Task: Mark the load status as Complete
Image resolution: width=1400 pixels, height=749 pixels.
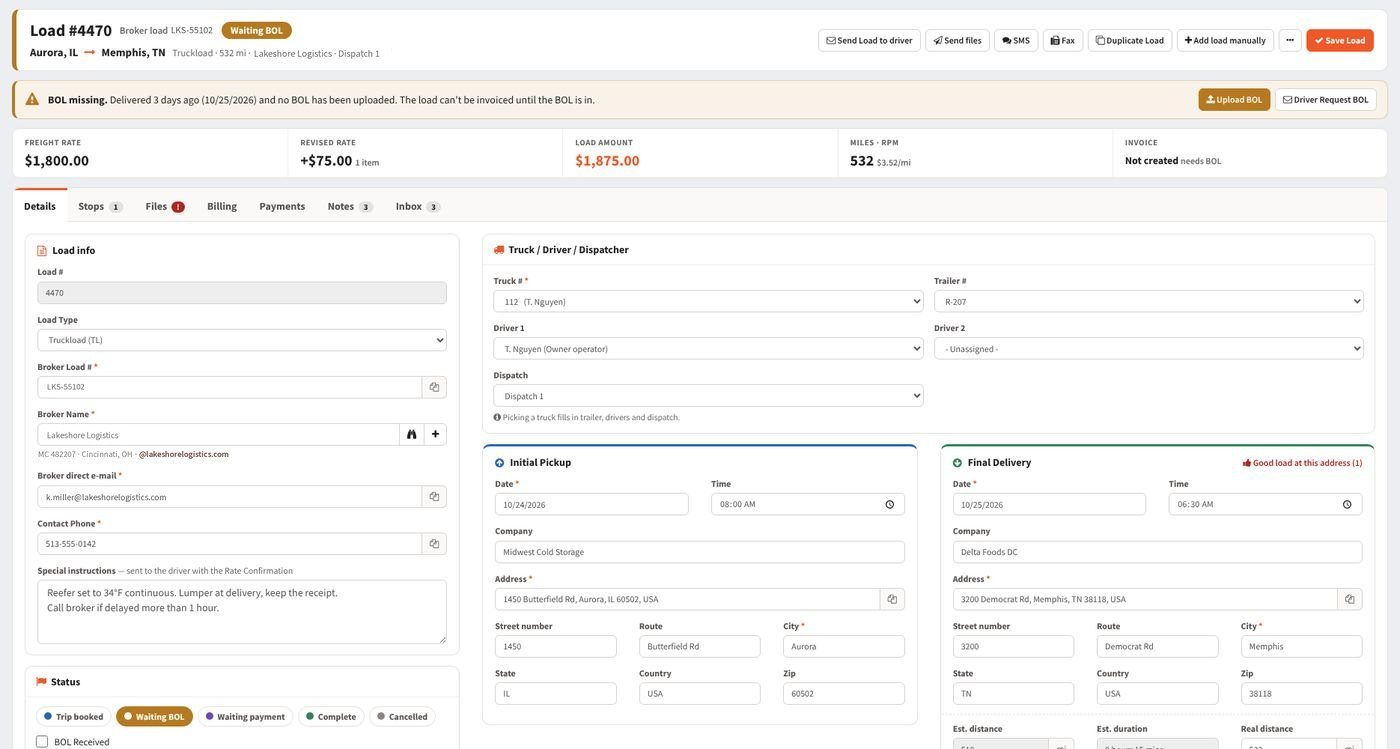Action: 331,717
